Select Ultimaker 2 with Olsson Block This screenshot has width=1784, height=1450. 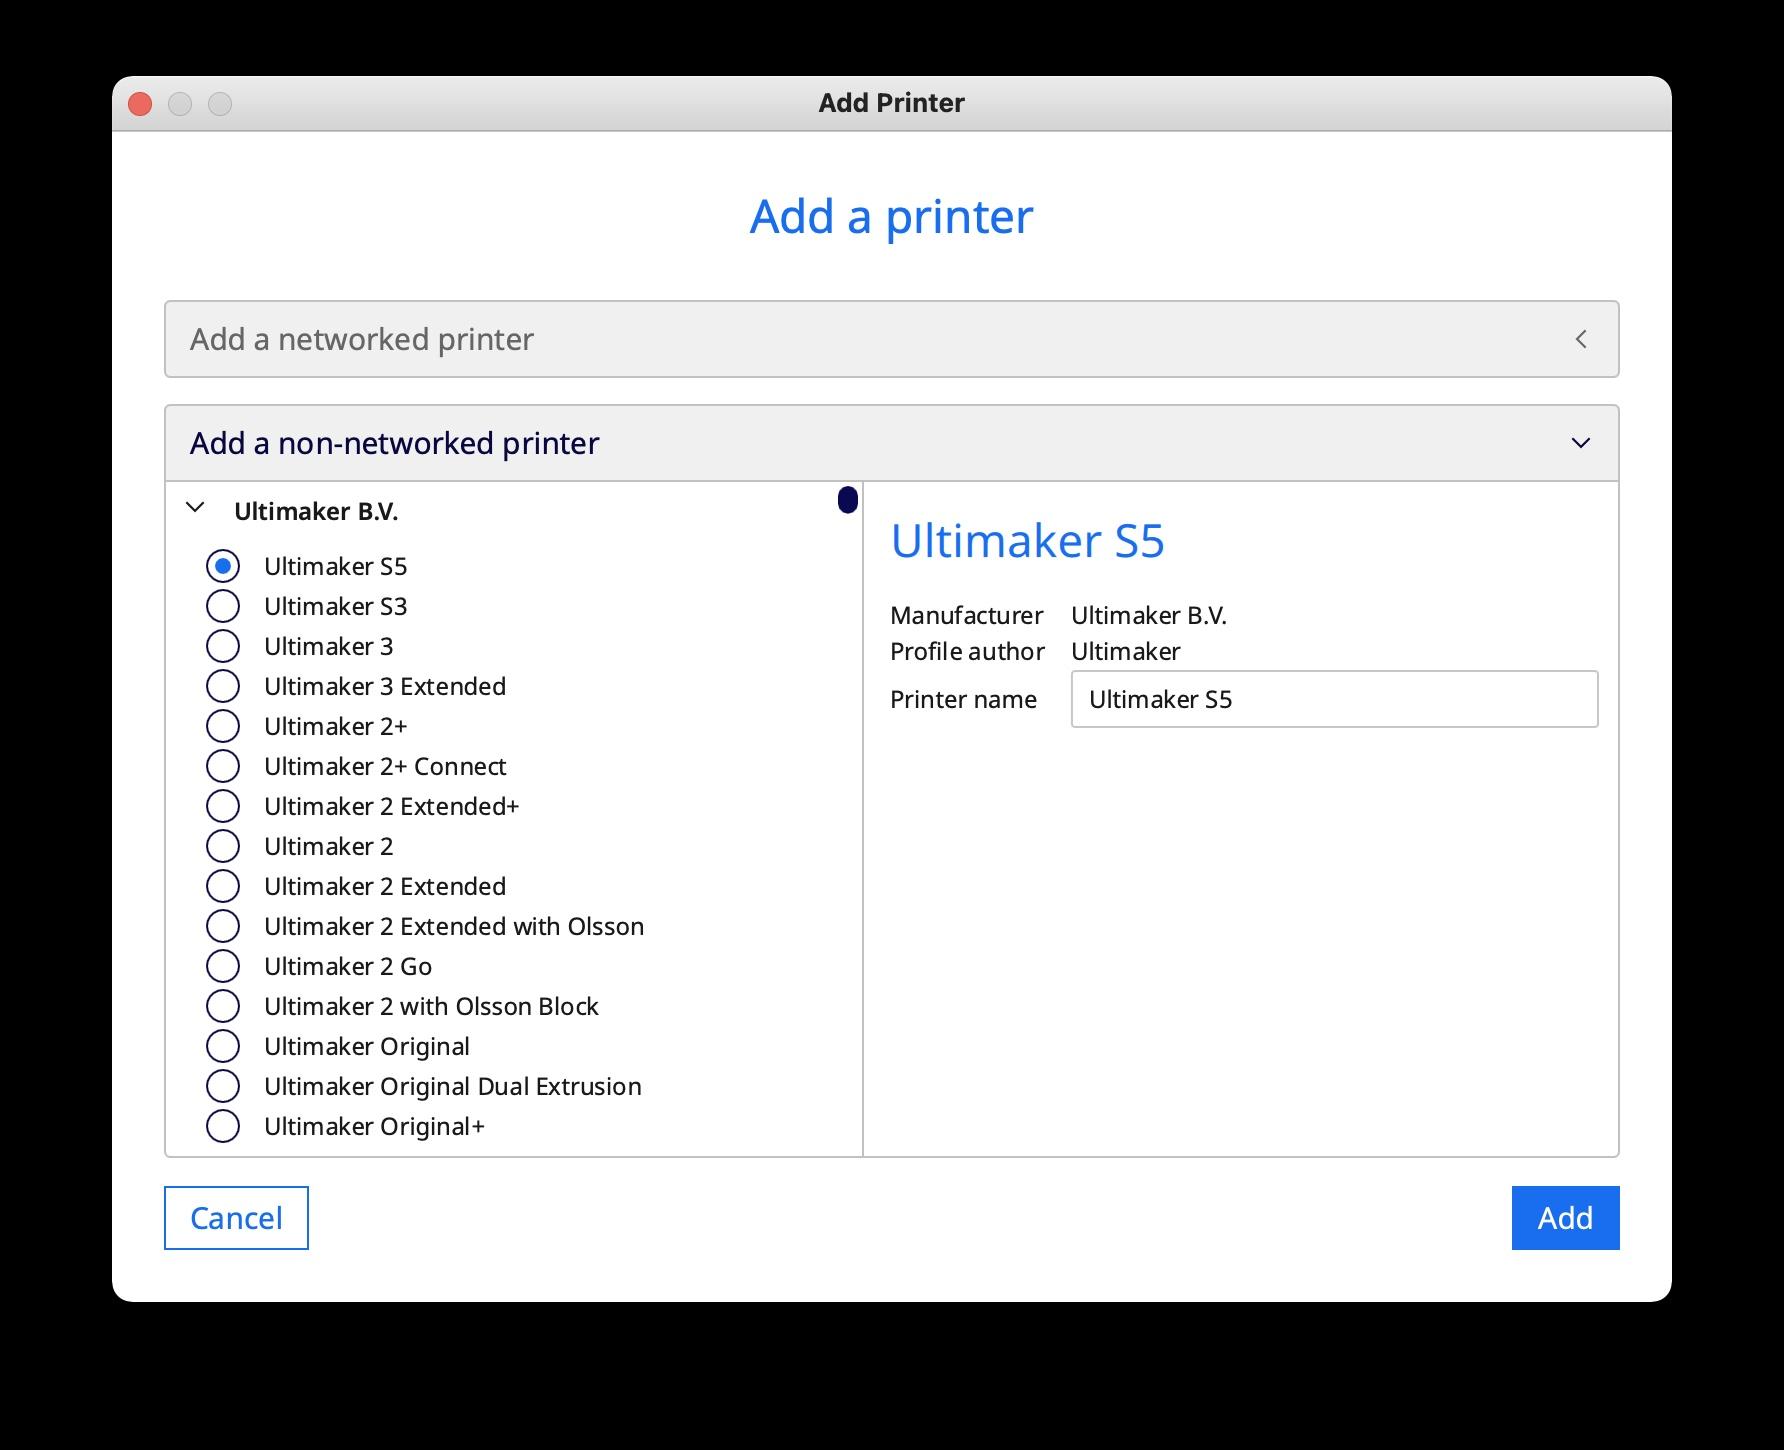(222, 1006)
